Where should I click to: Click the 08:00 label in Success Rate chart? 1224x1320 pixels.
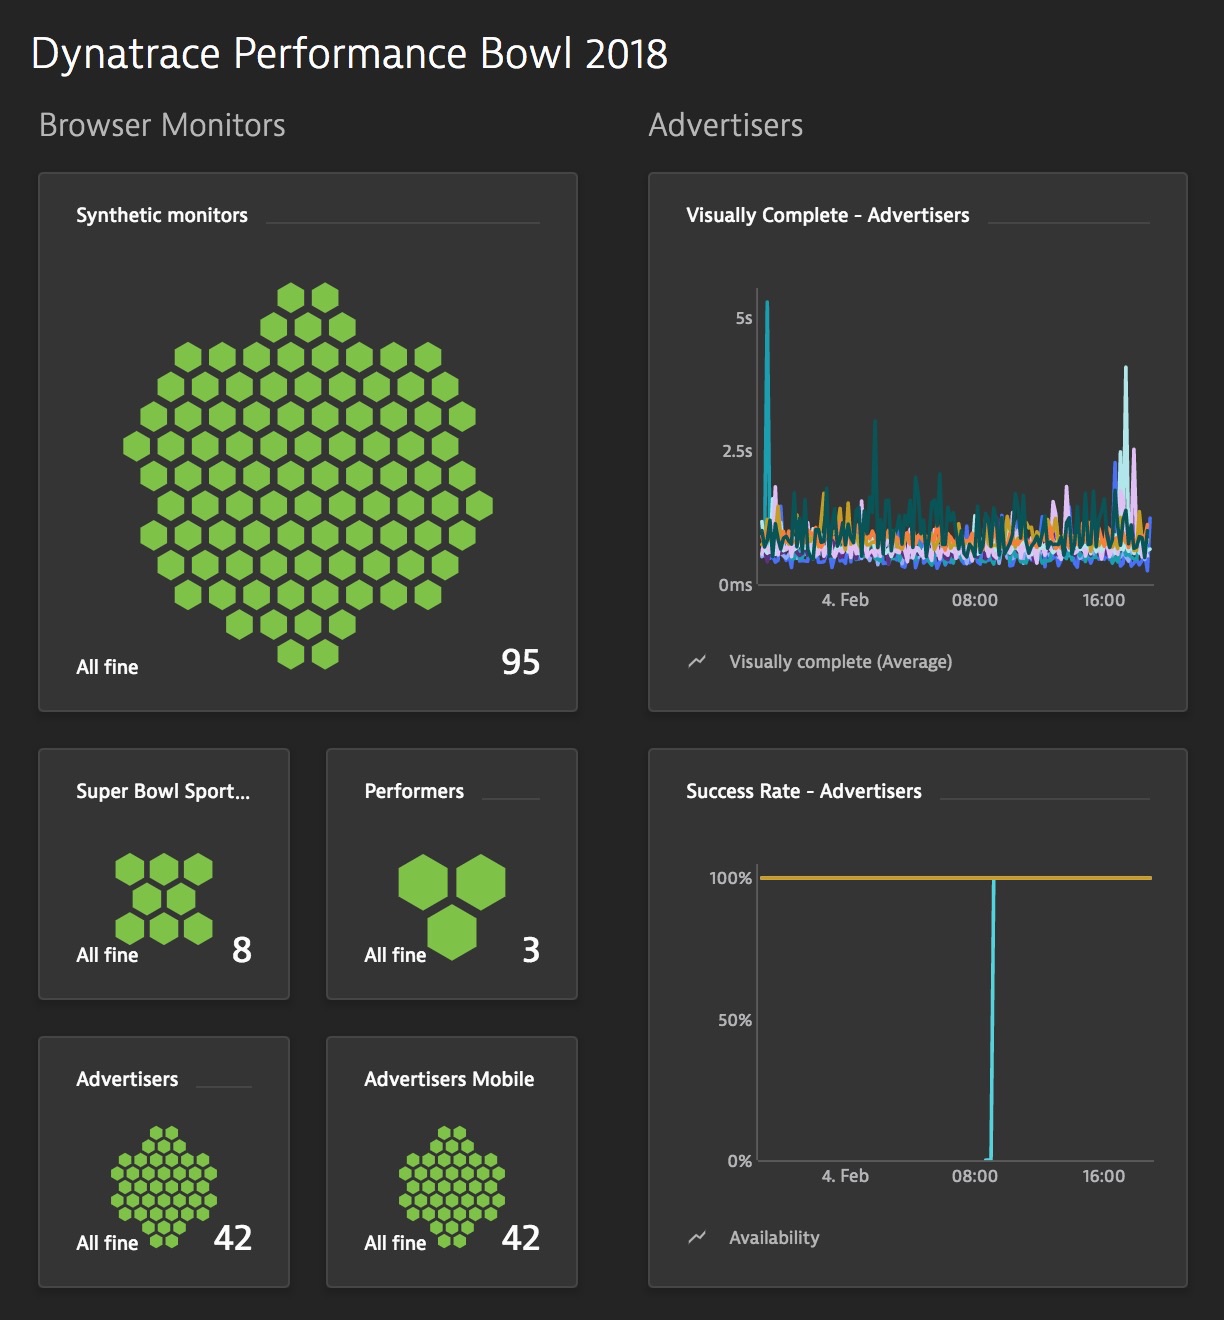click(x=975, y=1176)
